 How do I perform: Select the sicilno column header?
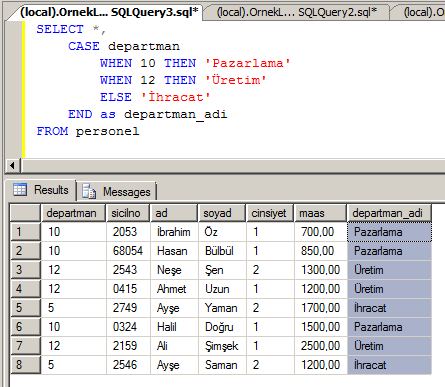click(x=128, y=213)
